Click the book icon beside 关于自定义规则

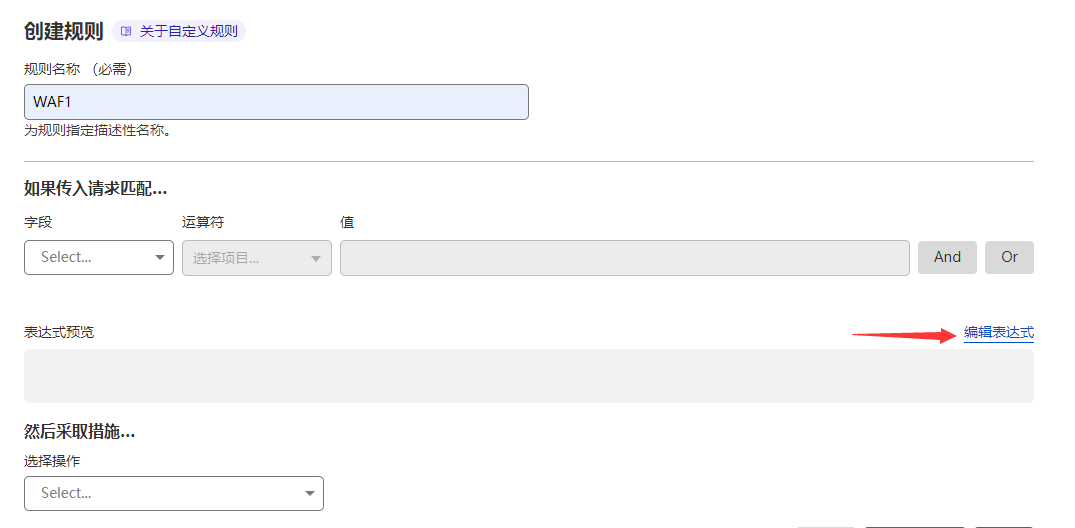coord(126,31)
